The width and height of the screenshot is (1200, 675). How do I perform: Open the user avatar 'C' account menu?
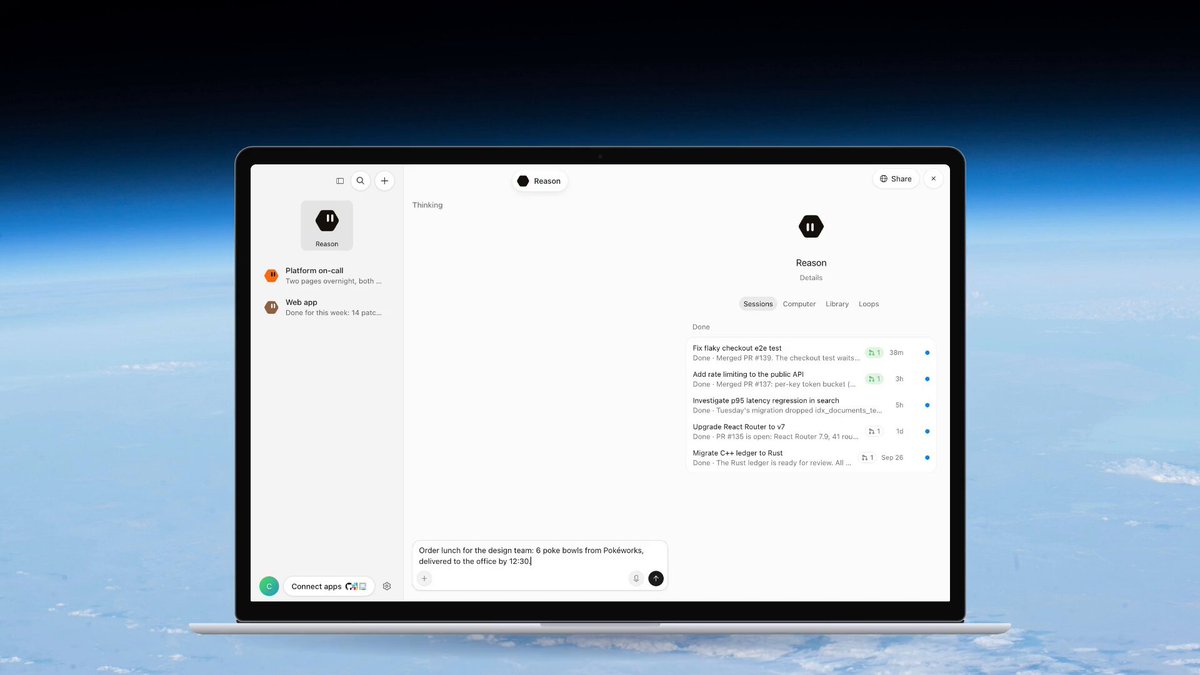point(269,586)
